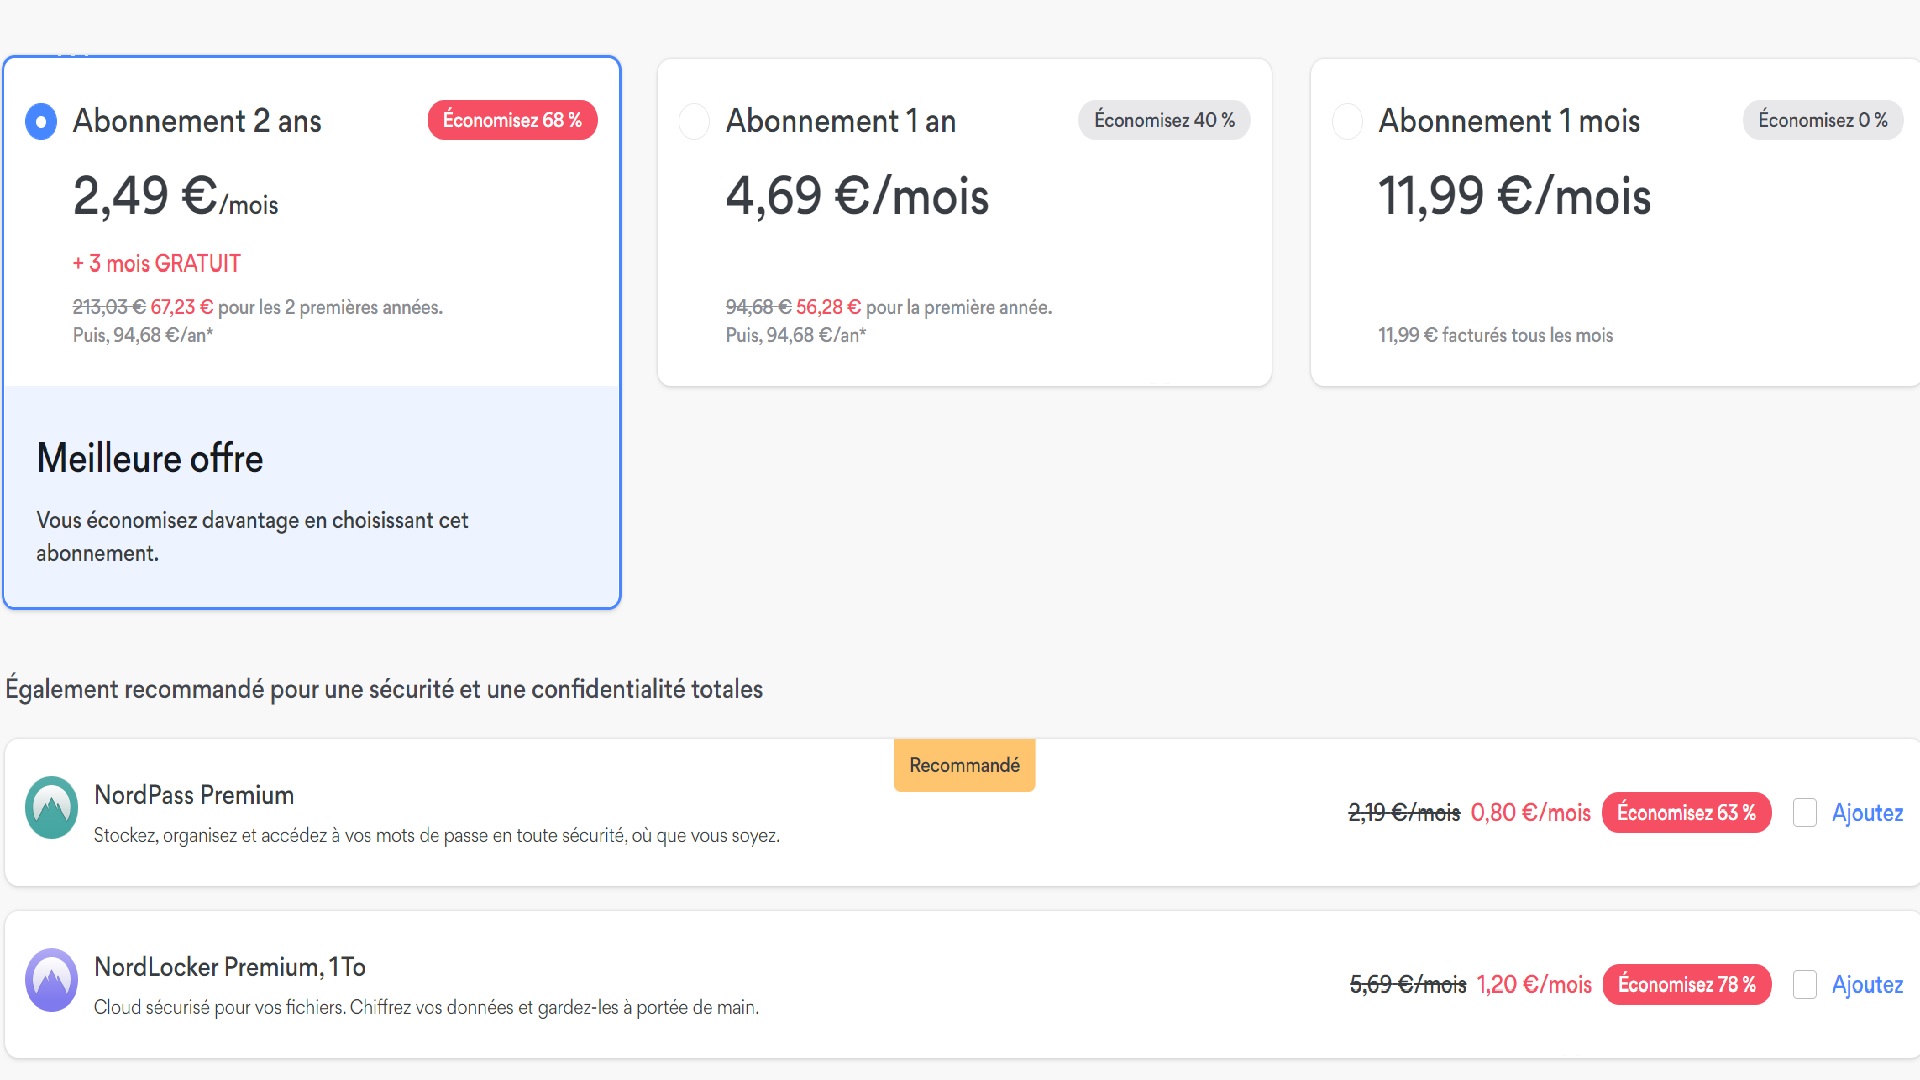Click the orange Recommandé tag
Image resolution: width=1920 pixels, height=1080 pixels.
click(964, 765)
